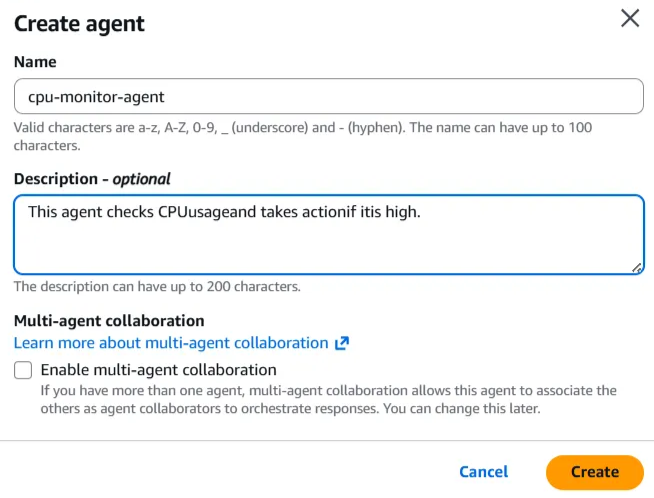Click the 'Create agent' dialog title
The height and width of the screenshot is (498, 654).
point(79,23)
